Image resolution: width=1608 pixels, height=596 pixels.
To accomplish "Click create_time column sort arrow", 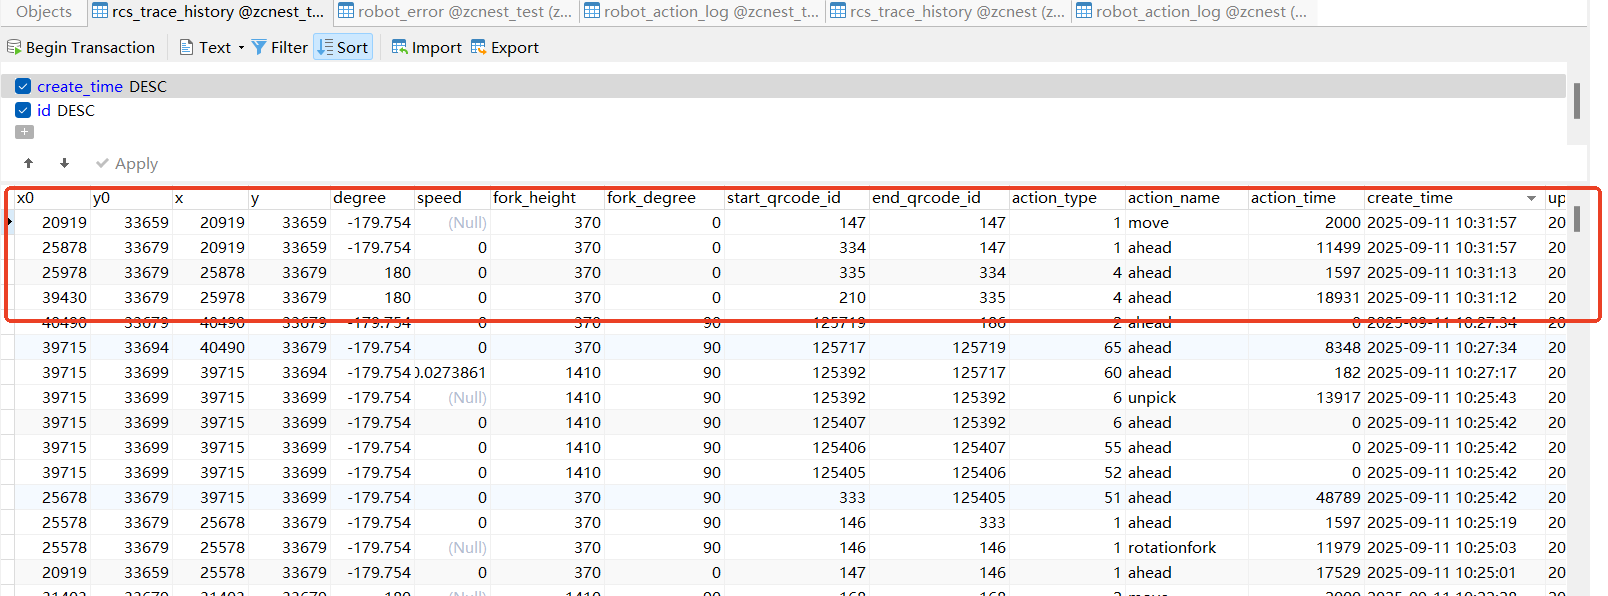I will [1531, 198].
